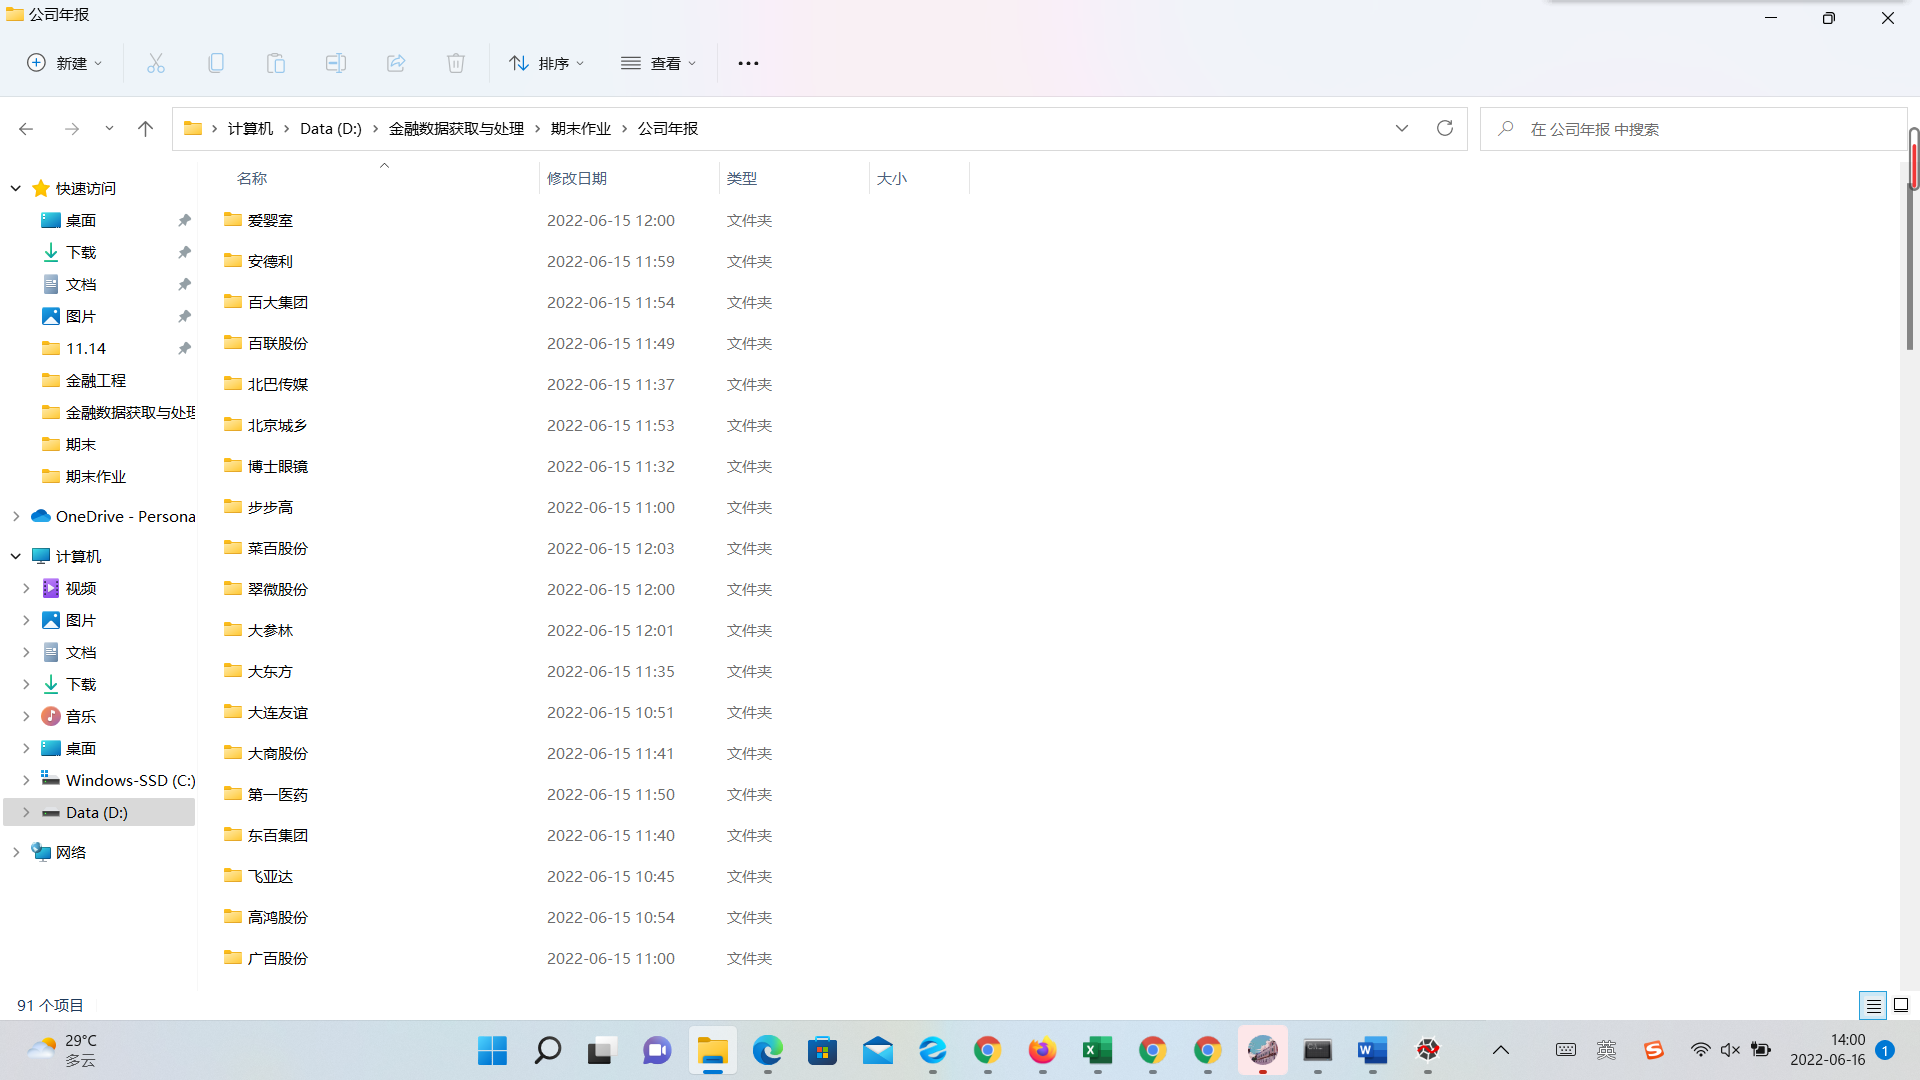Click the Paste clipboard icon

tap(276, 63)
